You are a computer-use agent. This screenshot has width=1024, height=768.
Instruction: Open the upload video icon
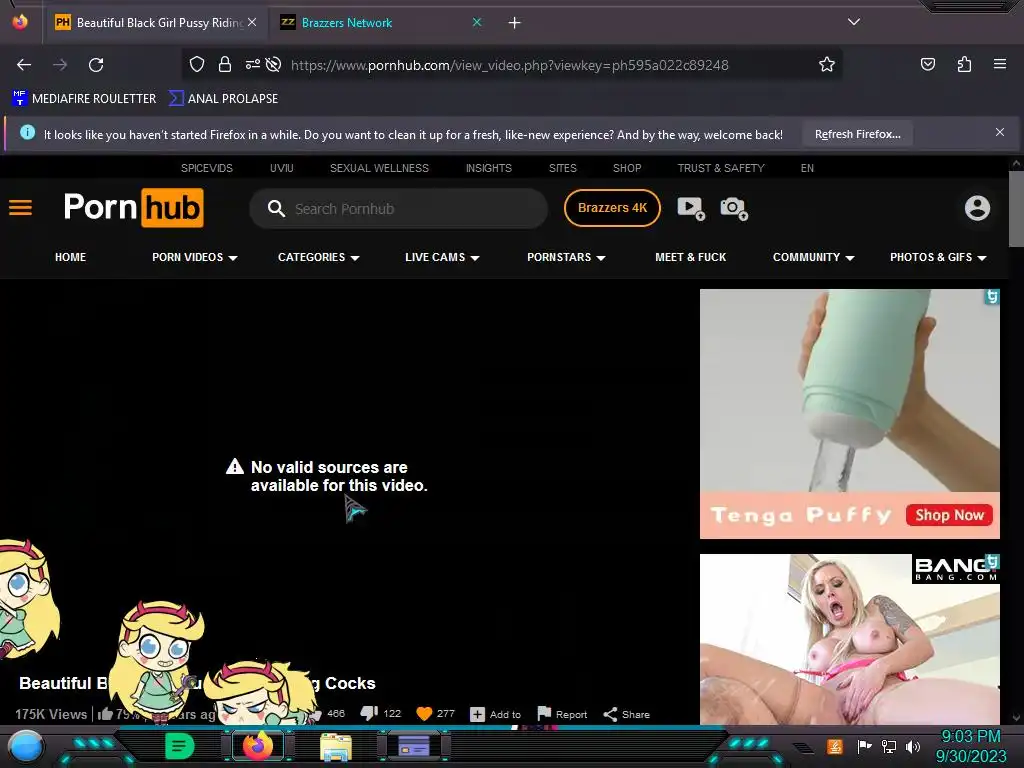point(691,208)
